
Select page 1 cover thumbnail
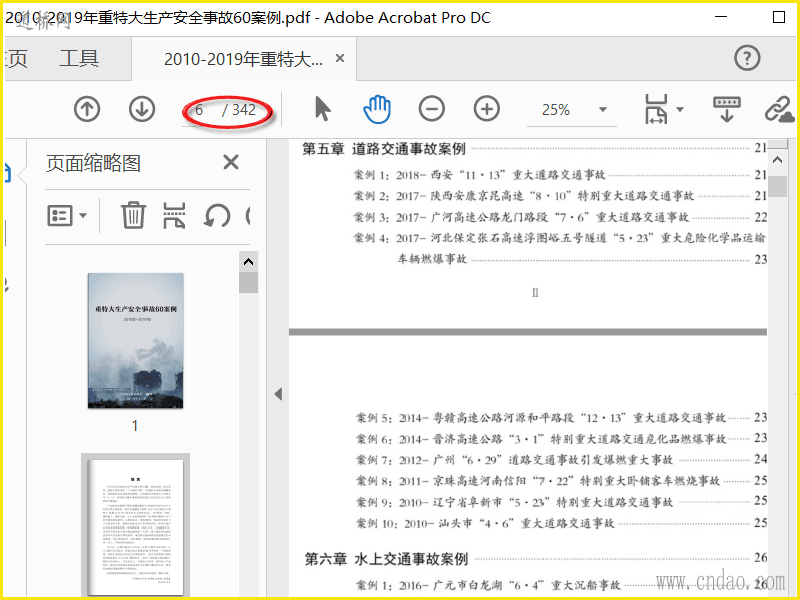click(136, 340)
